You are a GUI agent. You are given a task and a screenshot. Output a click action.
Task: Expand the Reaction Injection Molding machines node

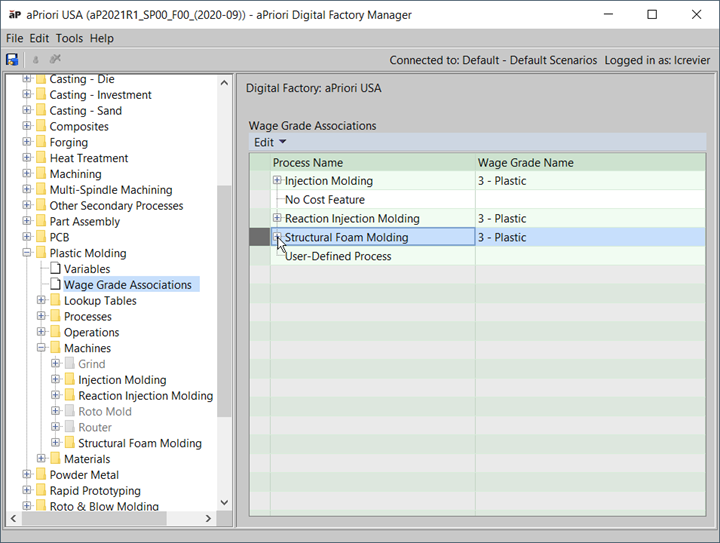55,395
